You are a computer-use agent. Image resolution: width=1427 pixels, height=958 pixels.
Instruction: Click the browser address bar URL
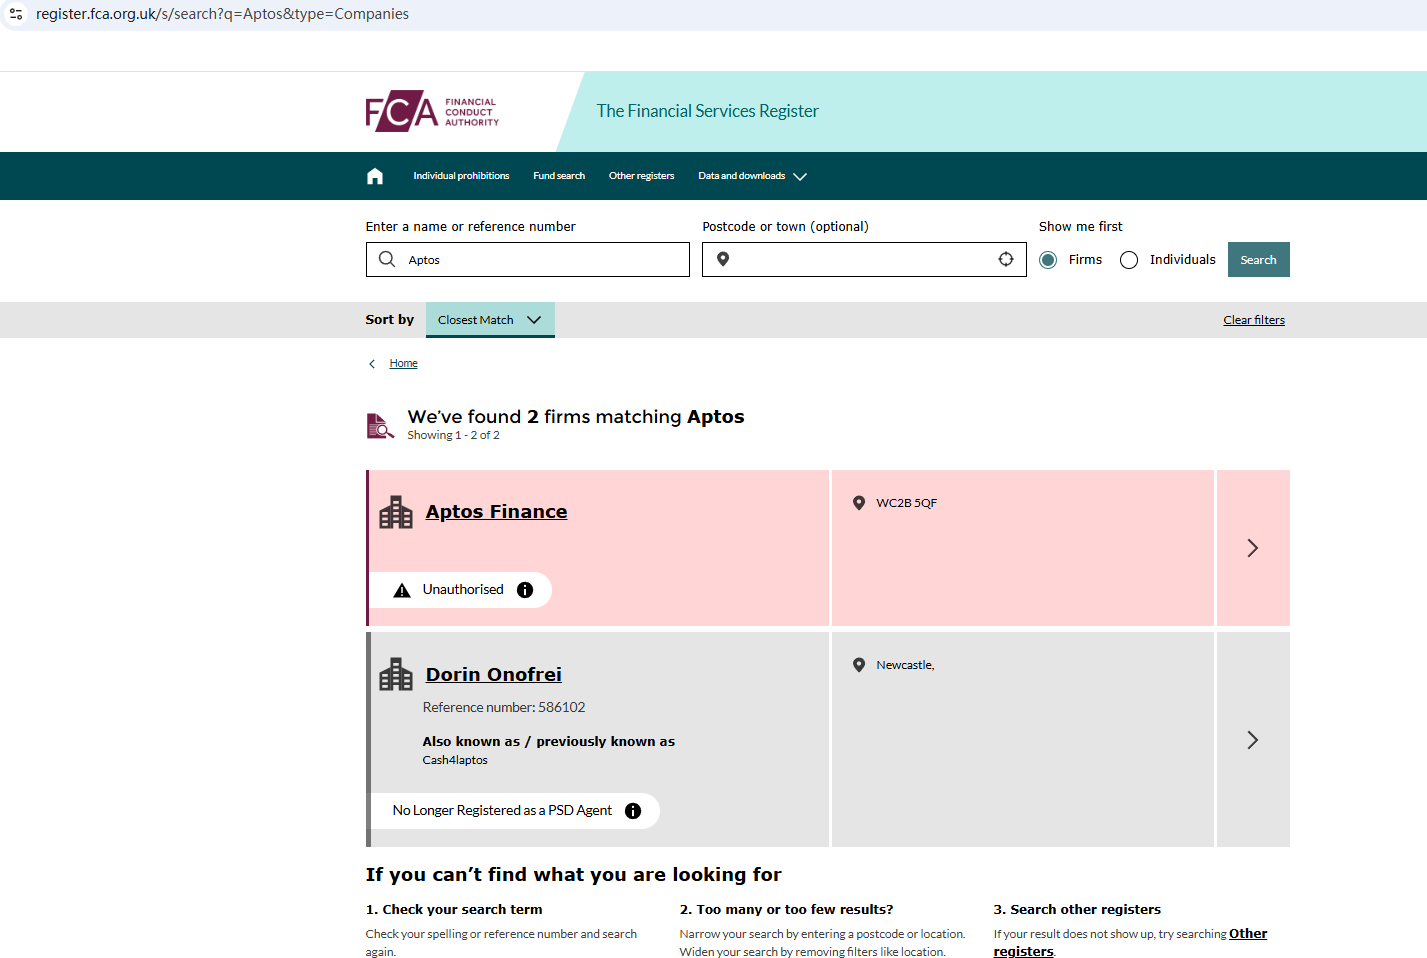coord(222,14)
